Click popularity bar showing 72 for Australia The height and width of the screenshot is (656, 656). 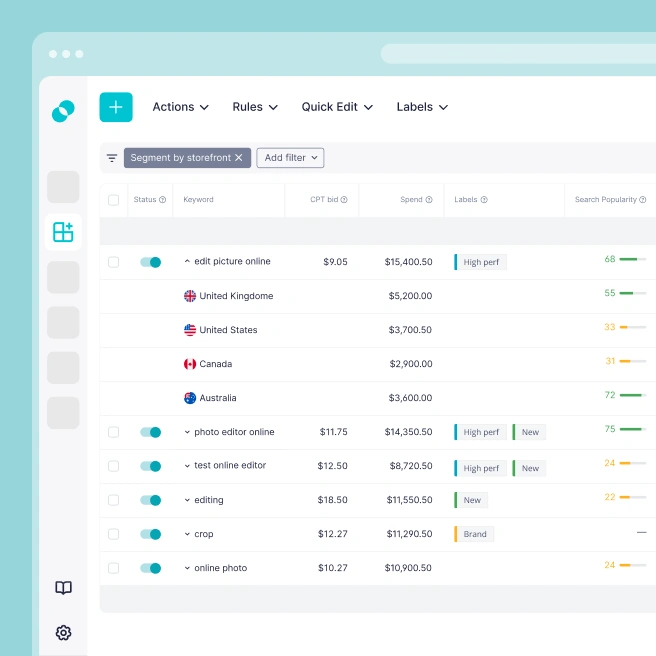633,395
